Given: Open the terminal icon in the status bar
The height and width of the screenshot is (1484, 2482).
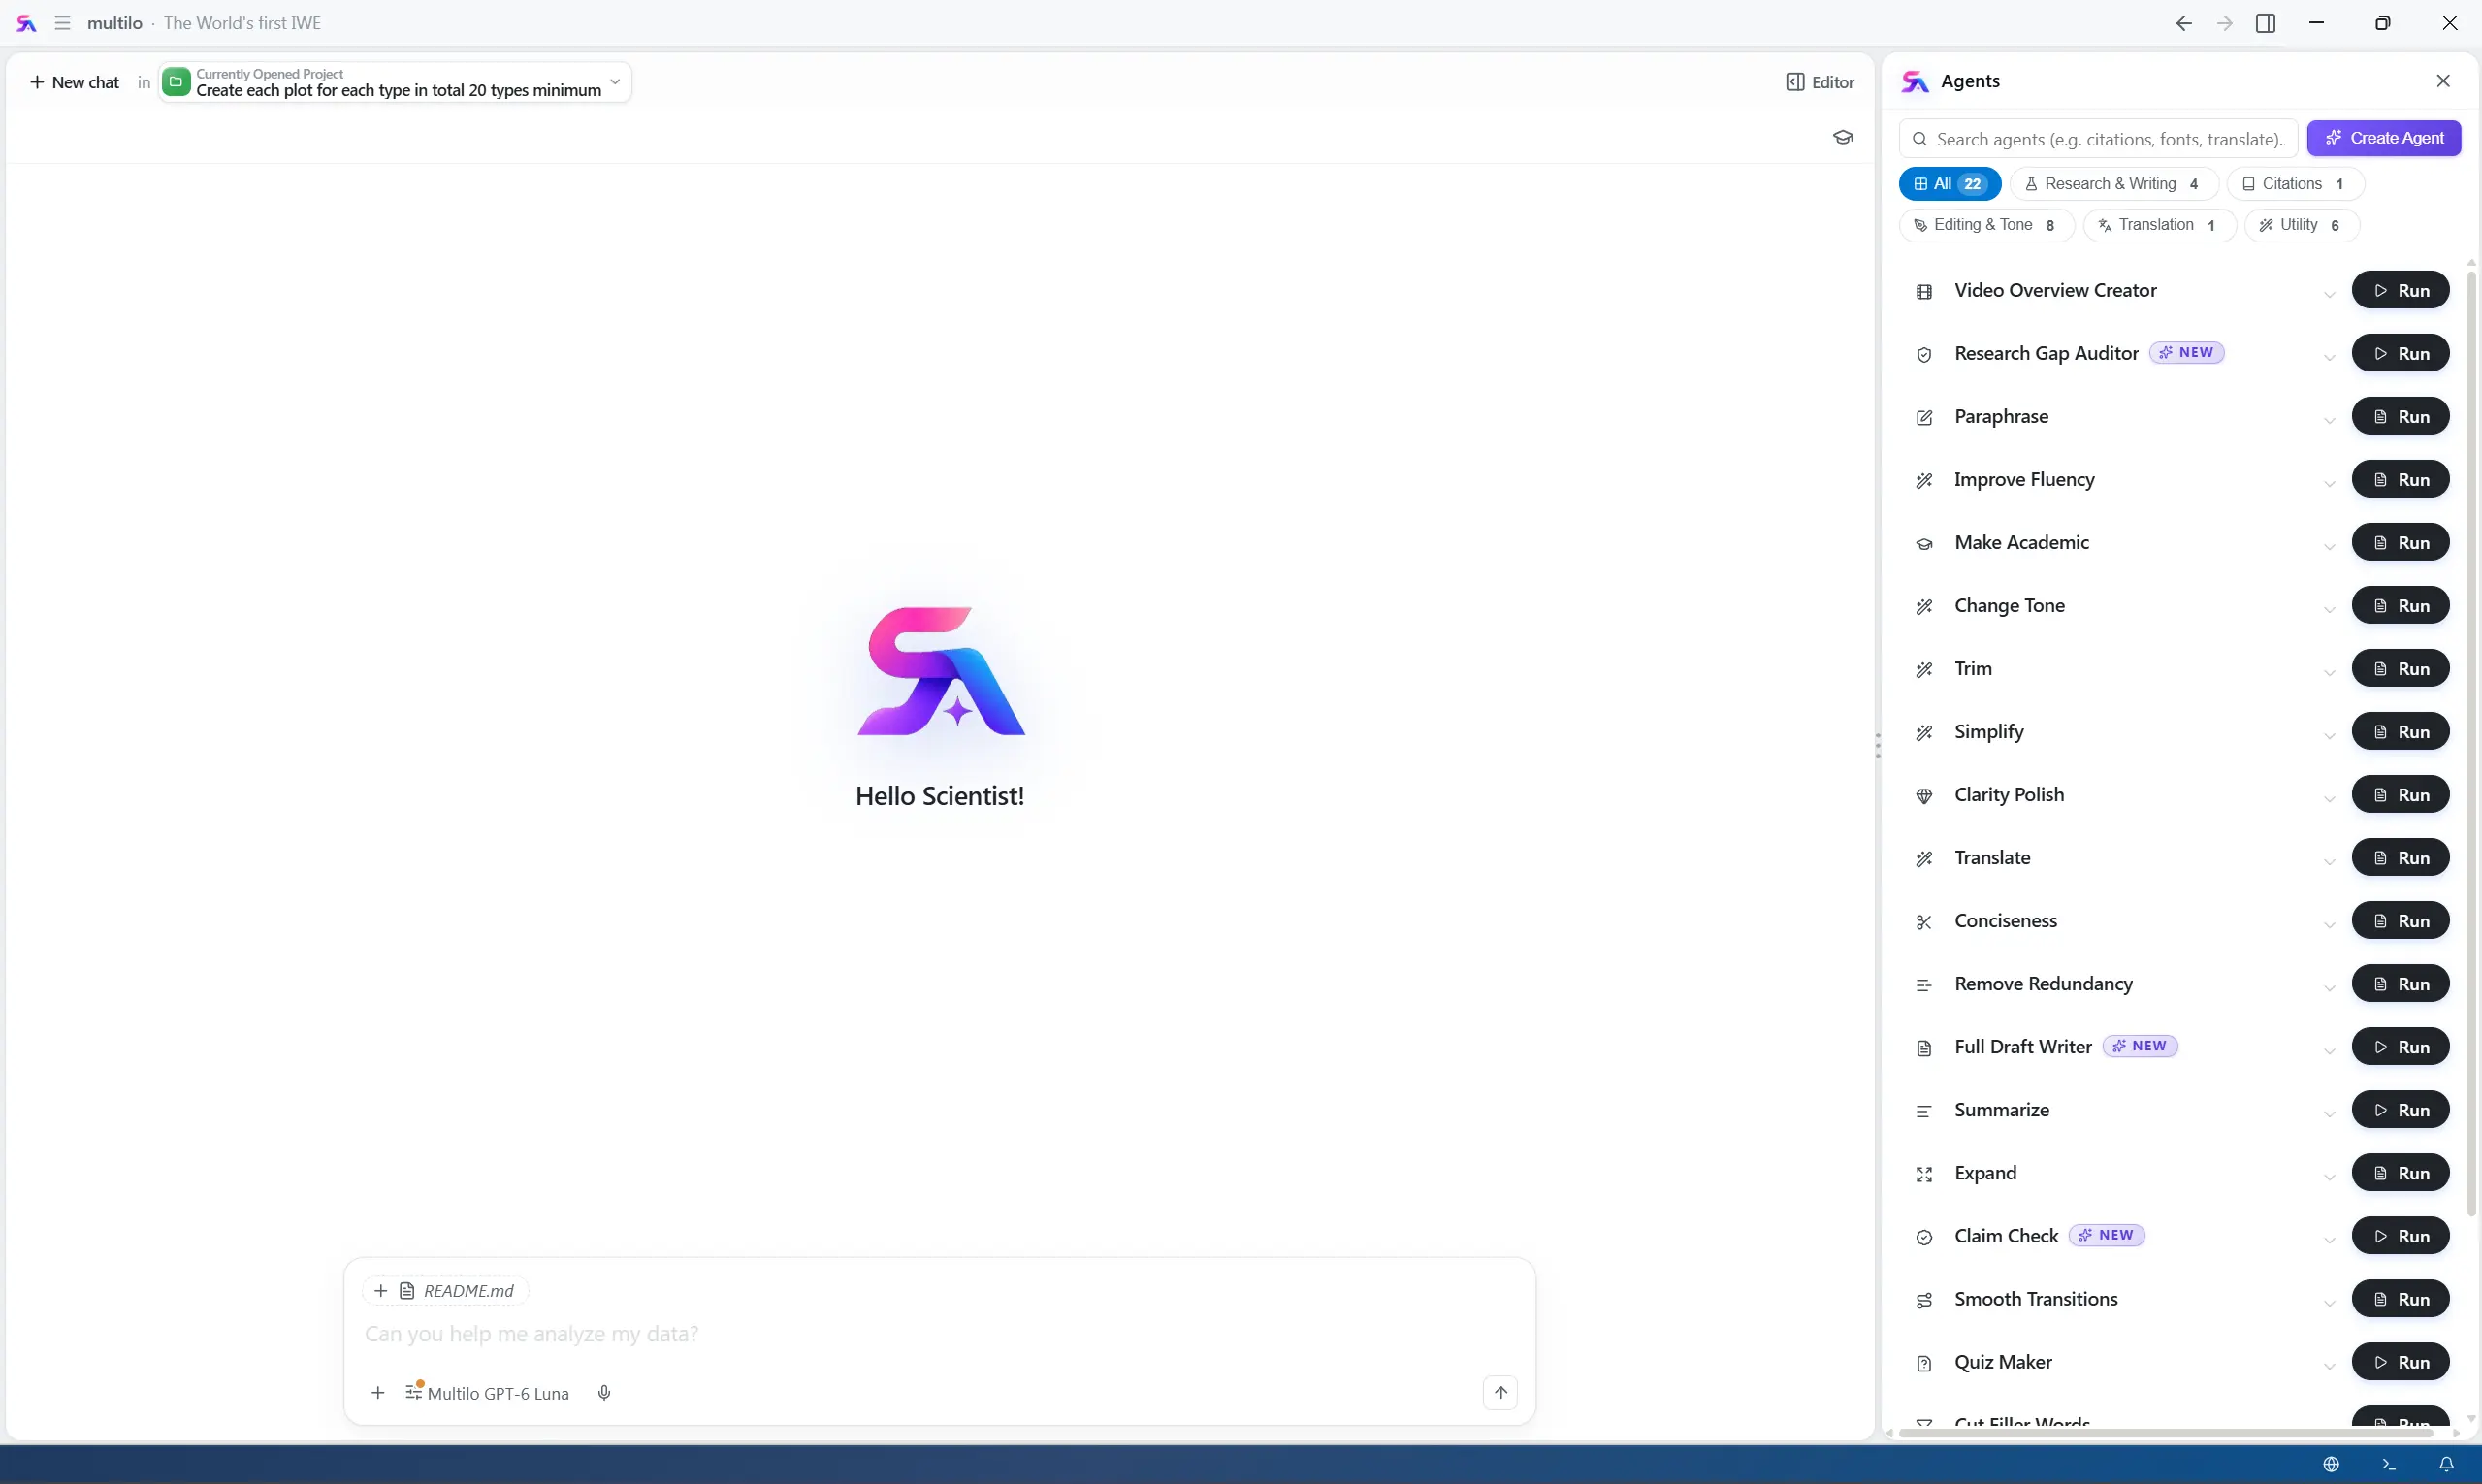Looking at the screenshot, I should tap(2389, 1464).
